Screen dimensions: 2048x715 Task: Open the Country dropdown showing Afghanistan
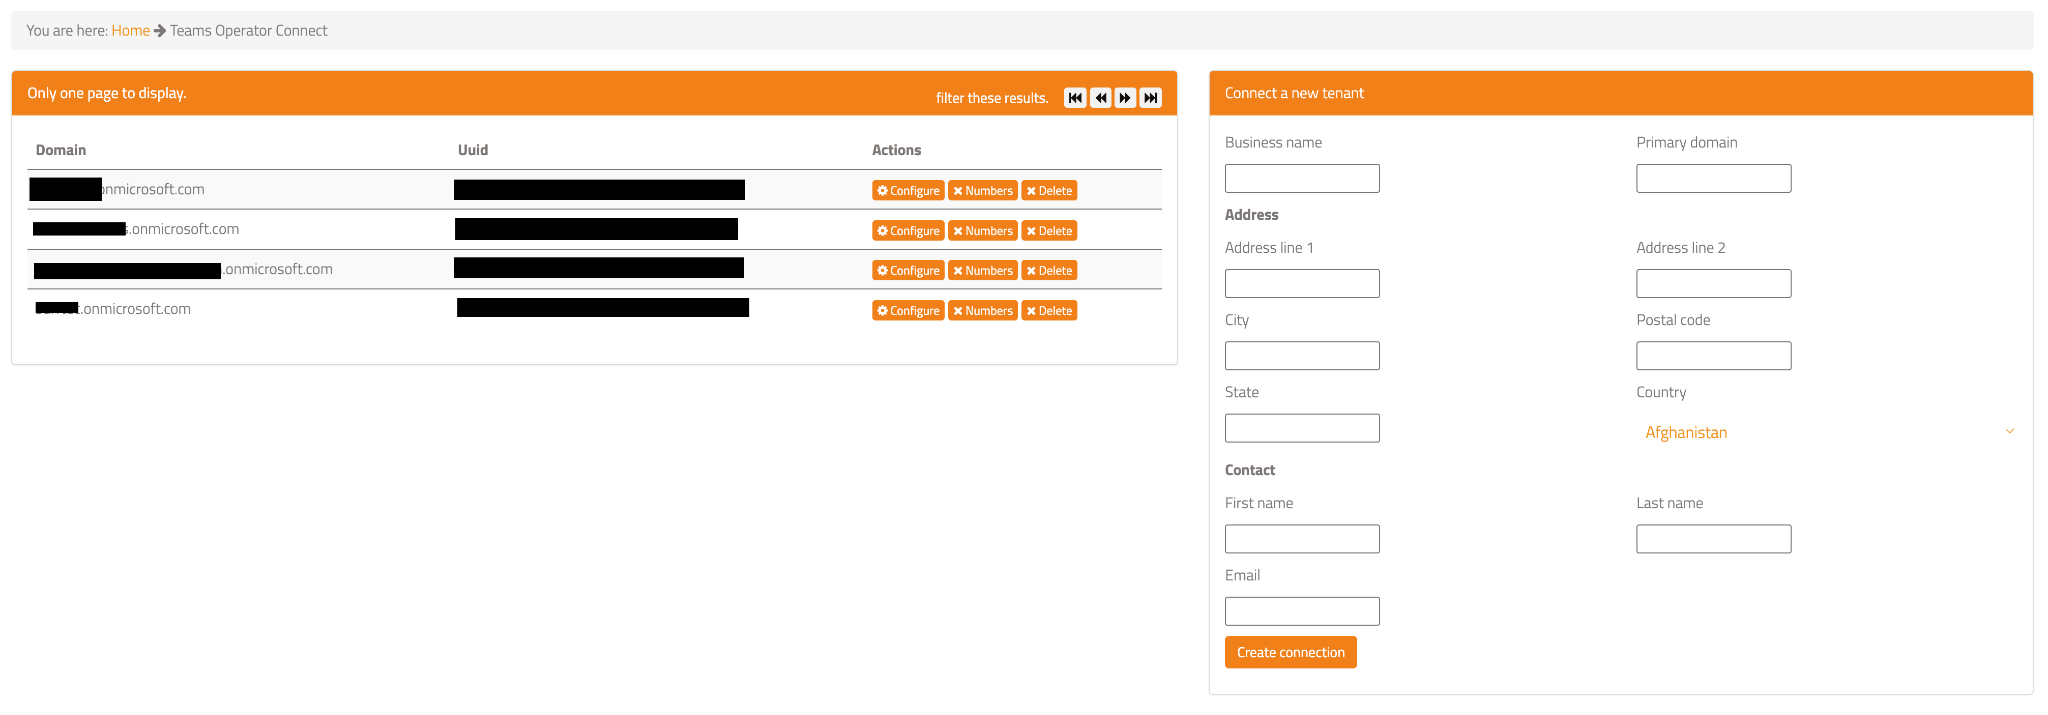pyautogui.click(x=1828, y=432)
